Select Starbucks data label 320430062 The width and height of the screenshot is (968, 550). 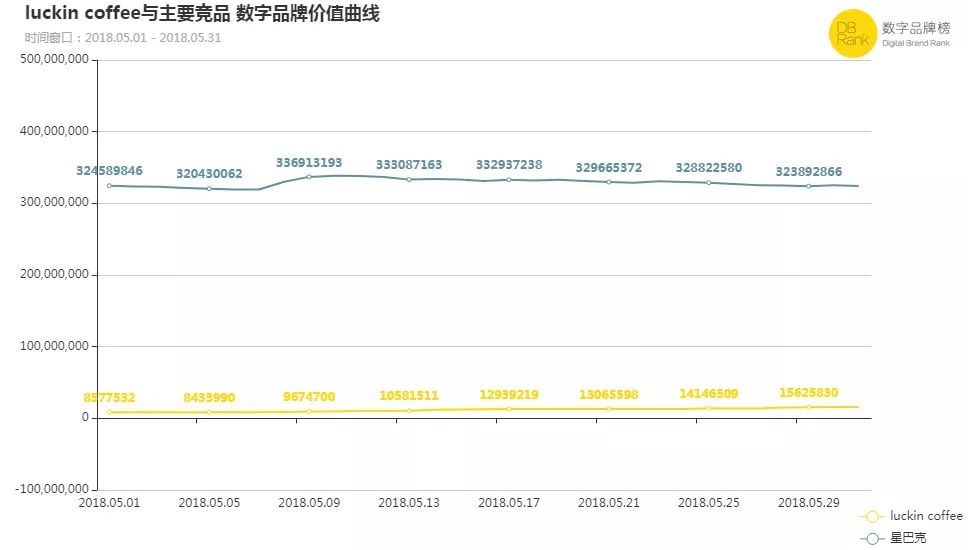tap(209, 173)
